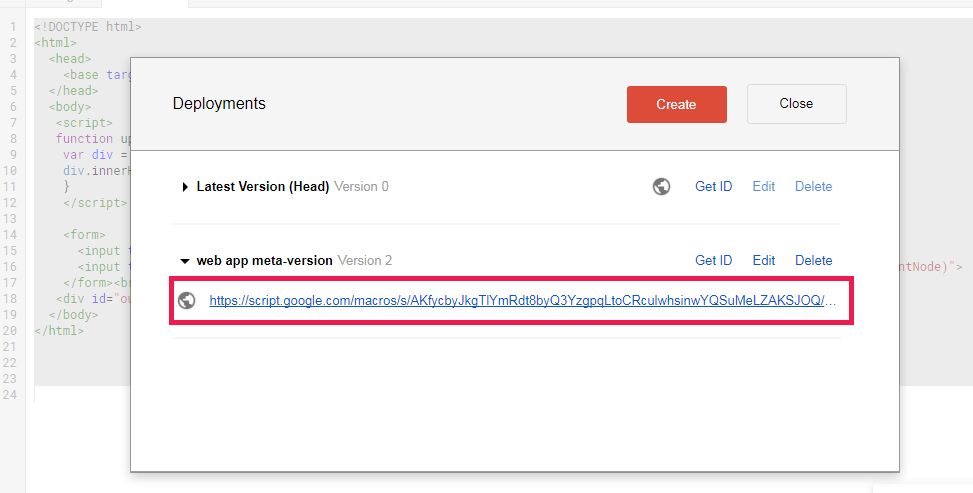Delete the Latest Version (Head) deployment
973x493 pixels.
814,186
